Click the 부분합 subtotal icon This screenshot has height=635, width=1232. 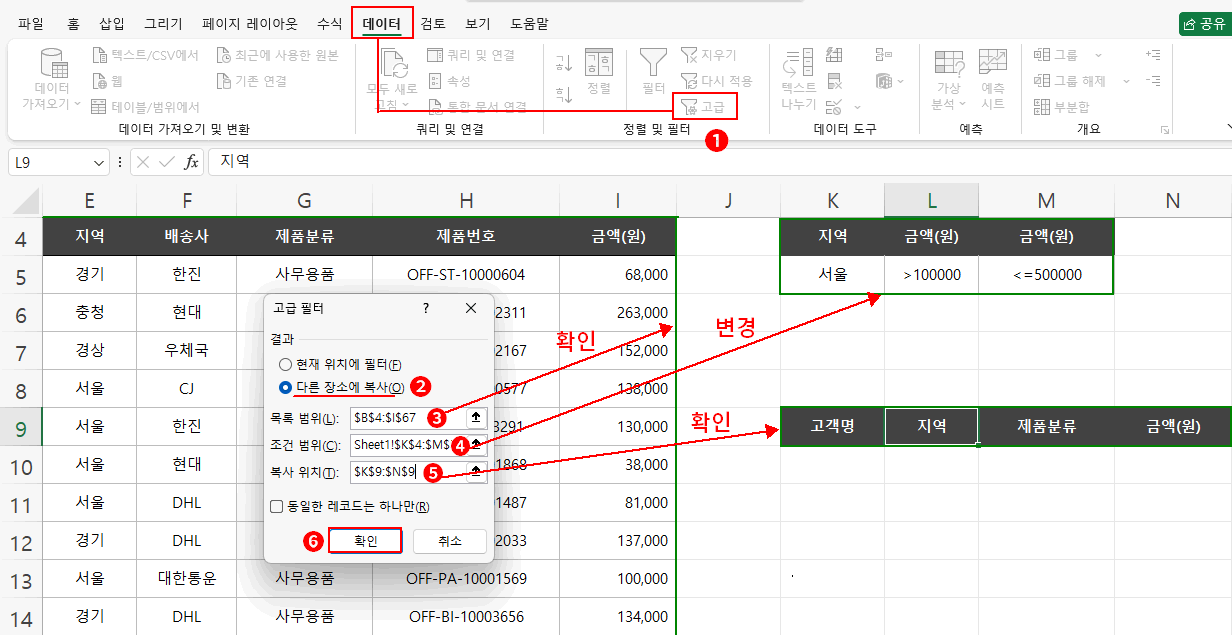click(x=1042, y=106)
